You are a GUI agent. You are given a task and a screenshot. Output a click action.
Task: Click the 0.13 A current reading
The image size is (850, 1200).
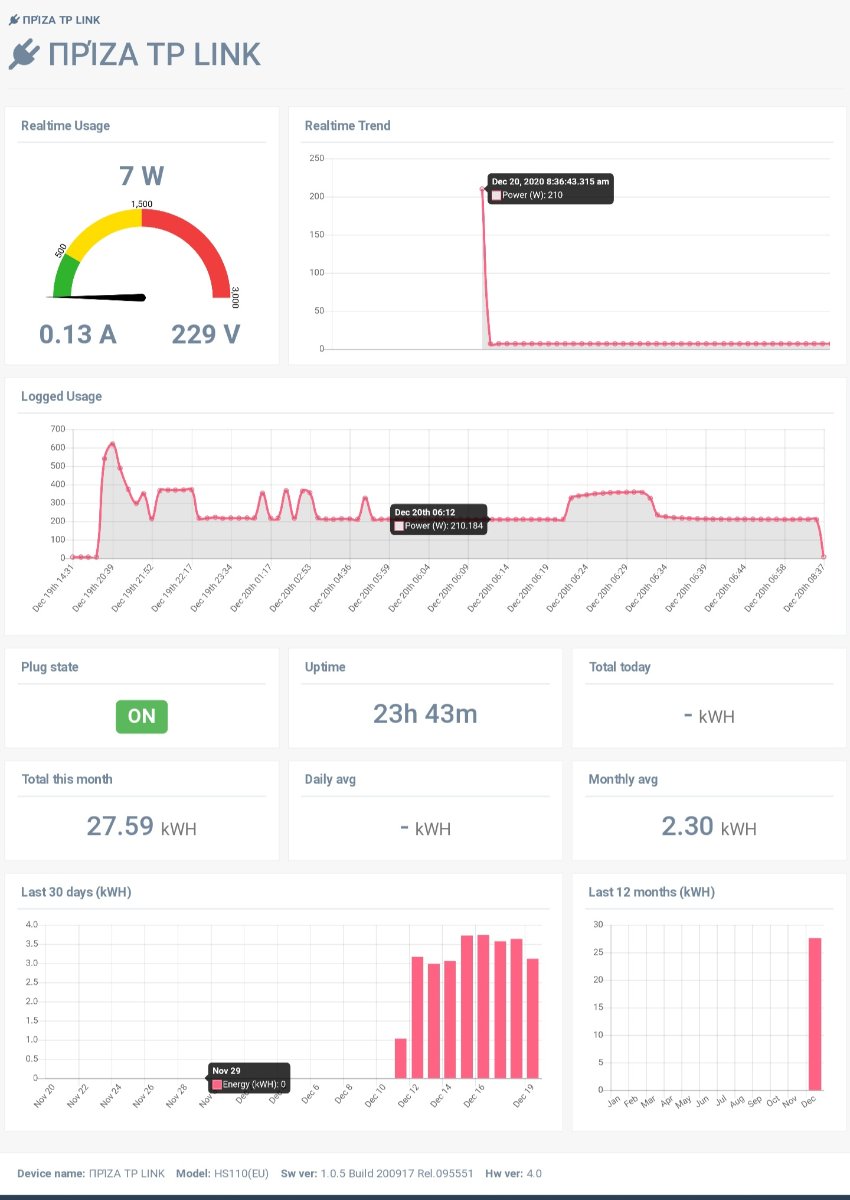pyautogui.click(x=78, y=334)
